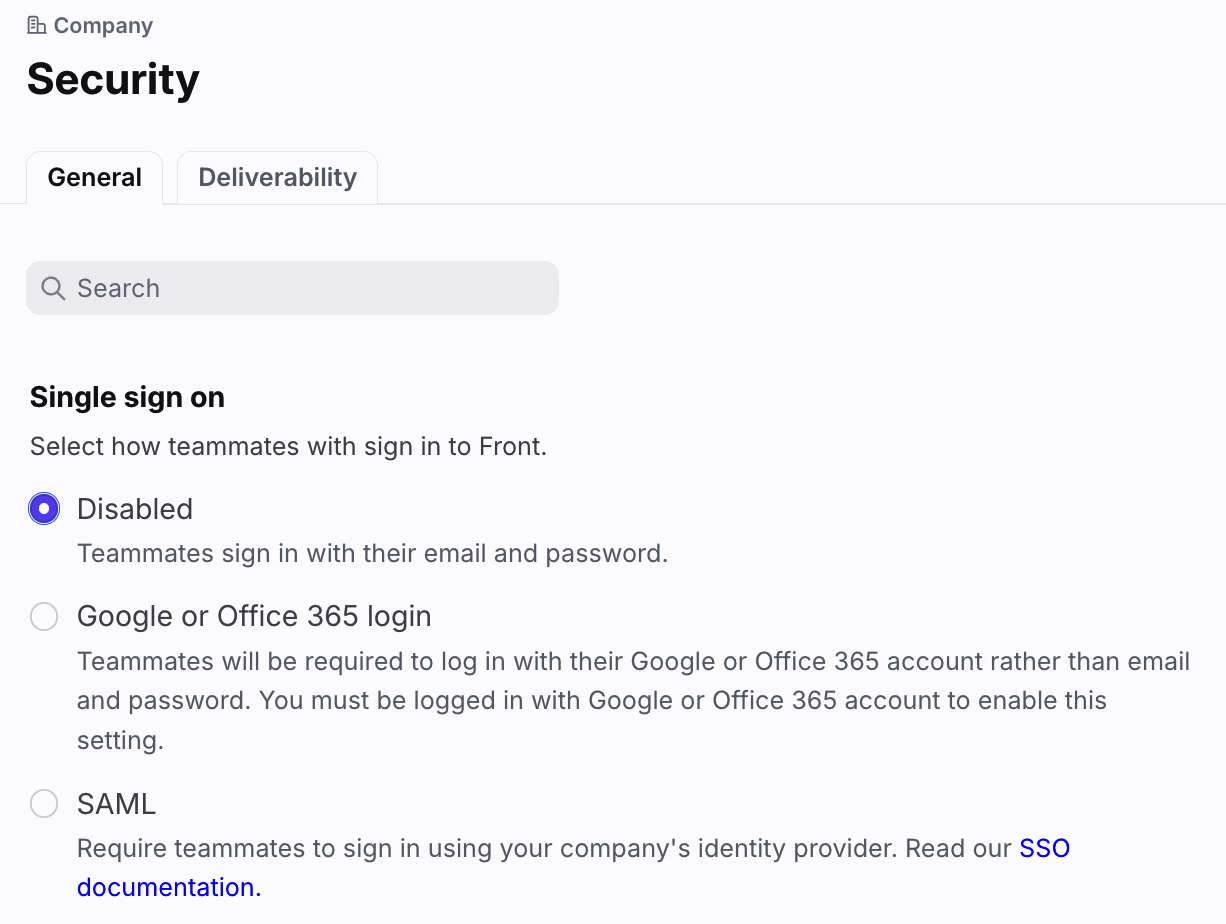Click the Disabled option label text

pyautogui.click(x=135, y=509)
